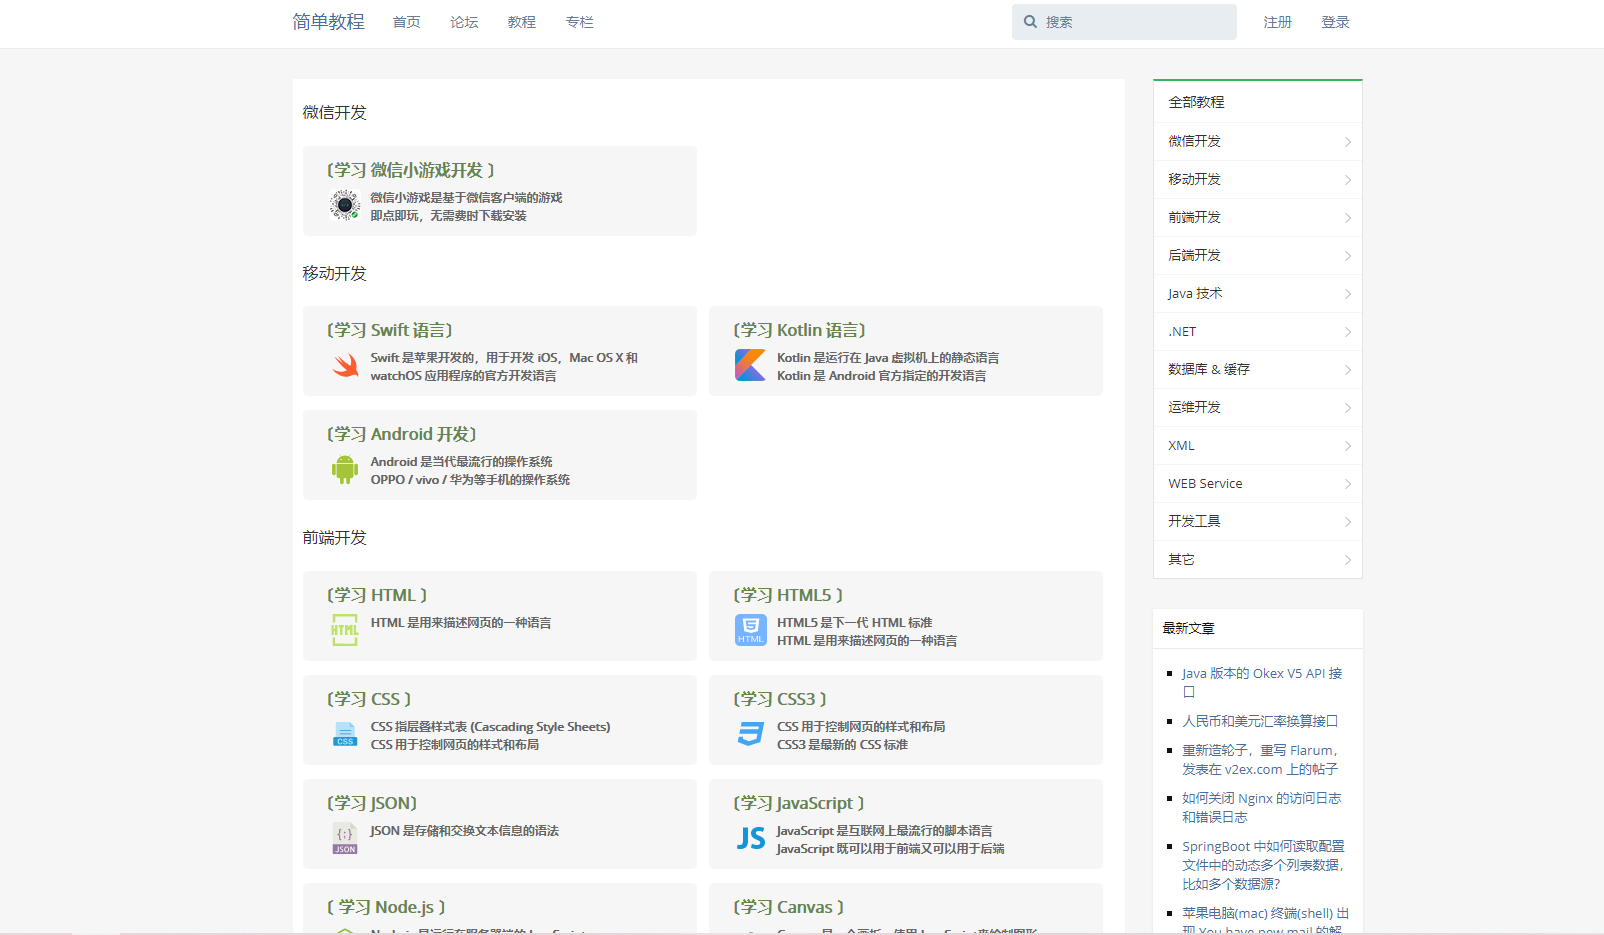Open 〔学习 JSON〕 tutorial title
This screenshot has width=1604, height=935.
pyautogui.click(x=372, y=803)
